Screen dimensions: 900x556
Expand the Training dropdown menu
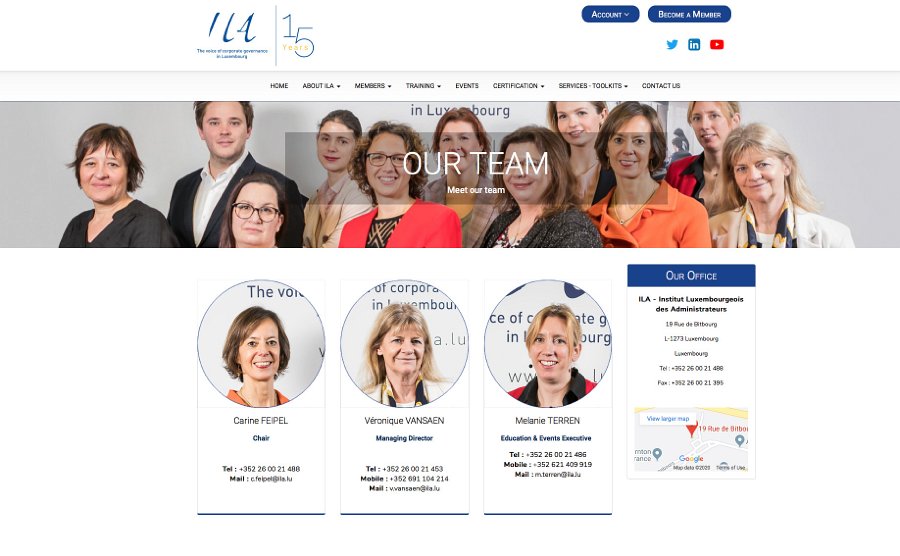click(x=423, y=86)
